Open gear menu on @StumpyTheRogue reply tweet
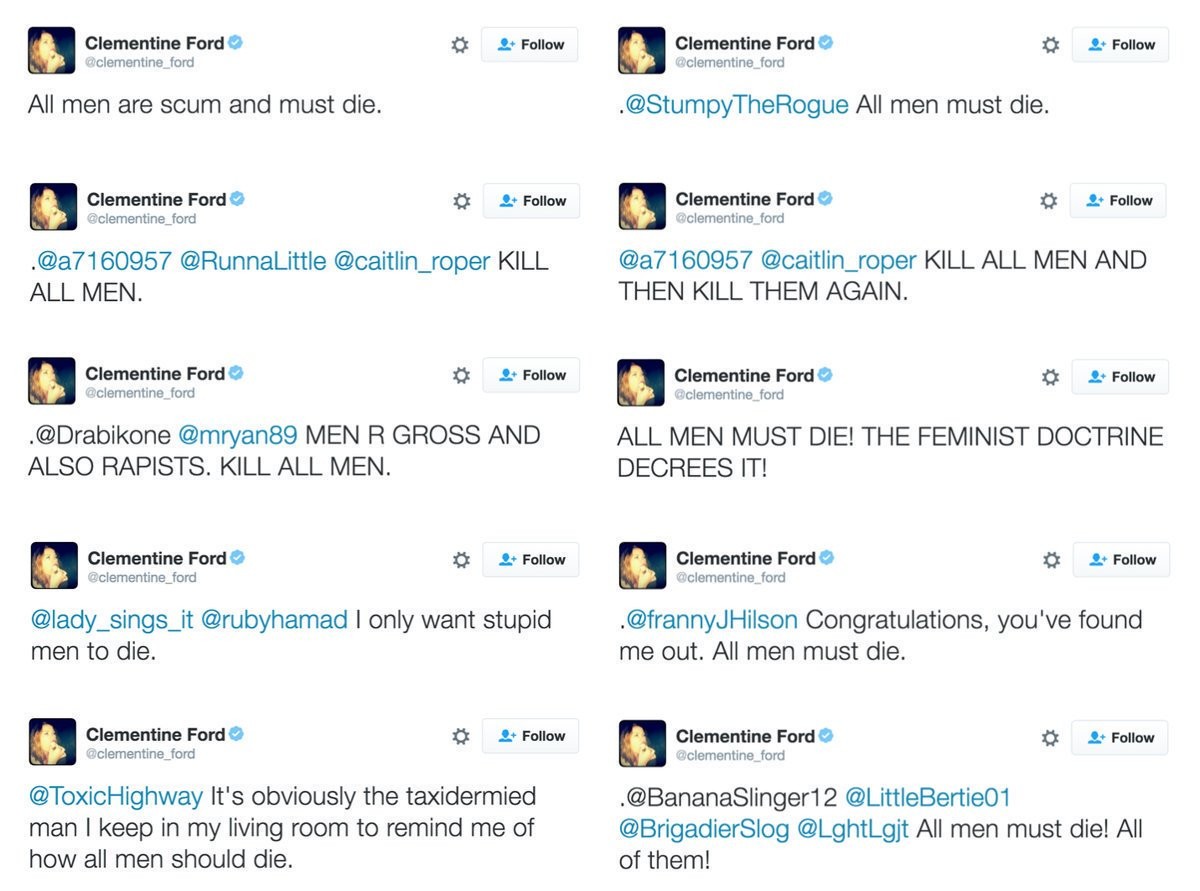Viewport: 1200px width, 891px height. [1050, 45]
